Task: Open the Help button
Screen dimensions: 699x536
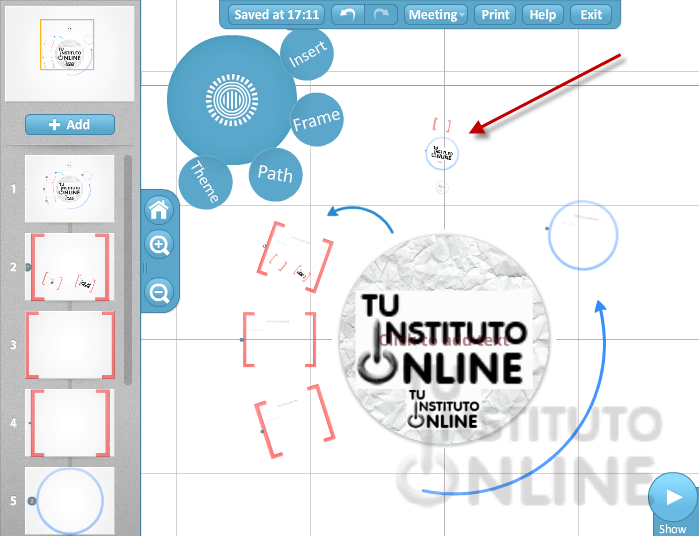Action: pyautogui.click(x=543, y=15)
